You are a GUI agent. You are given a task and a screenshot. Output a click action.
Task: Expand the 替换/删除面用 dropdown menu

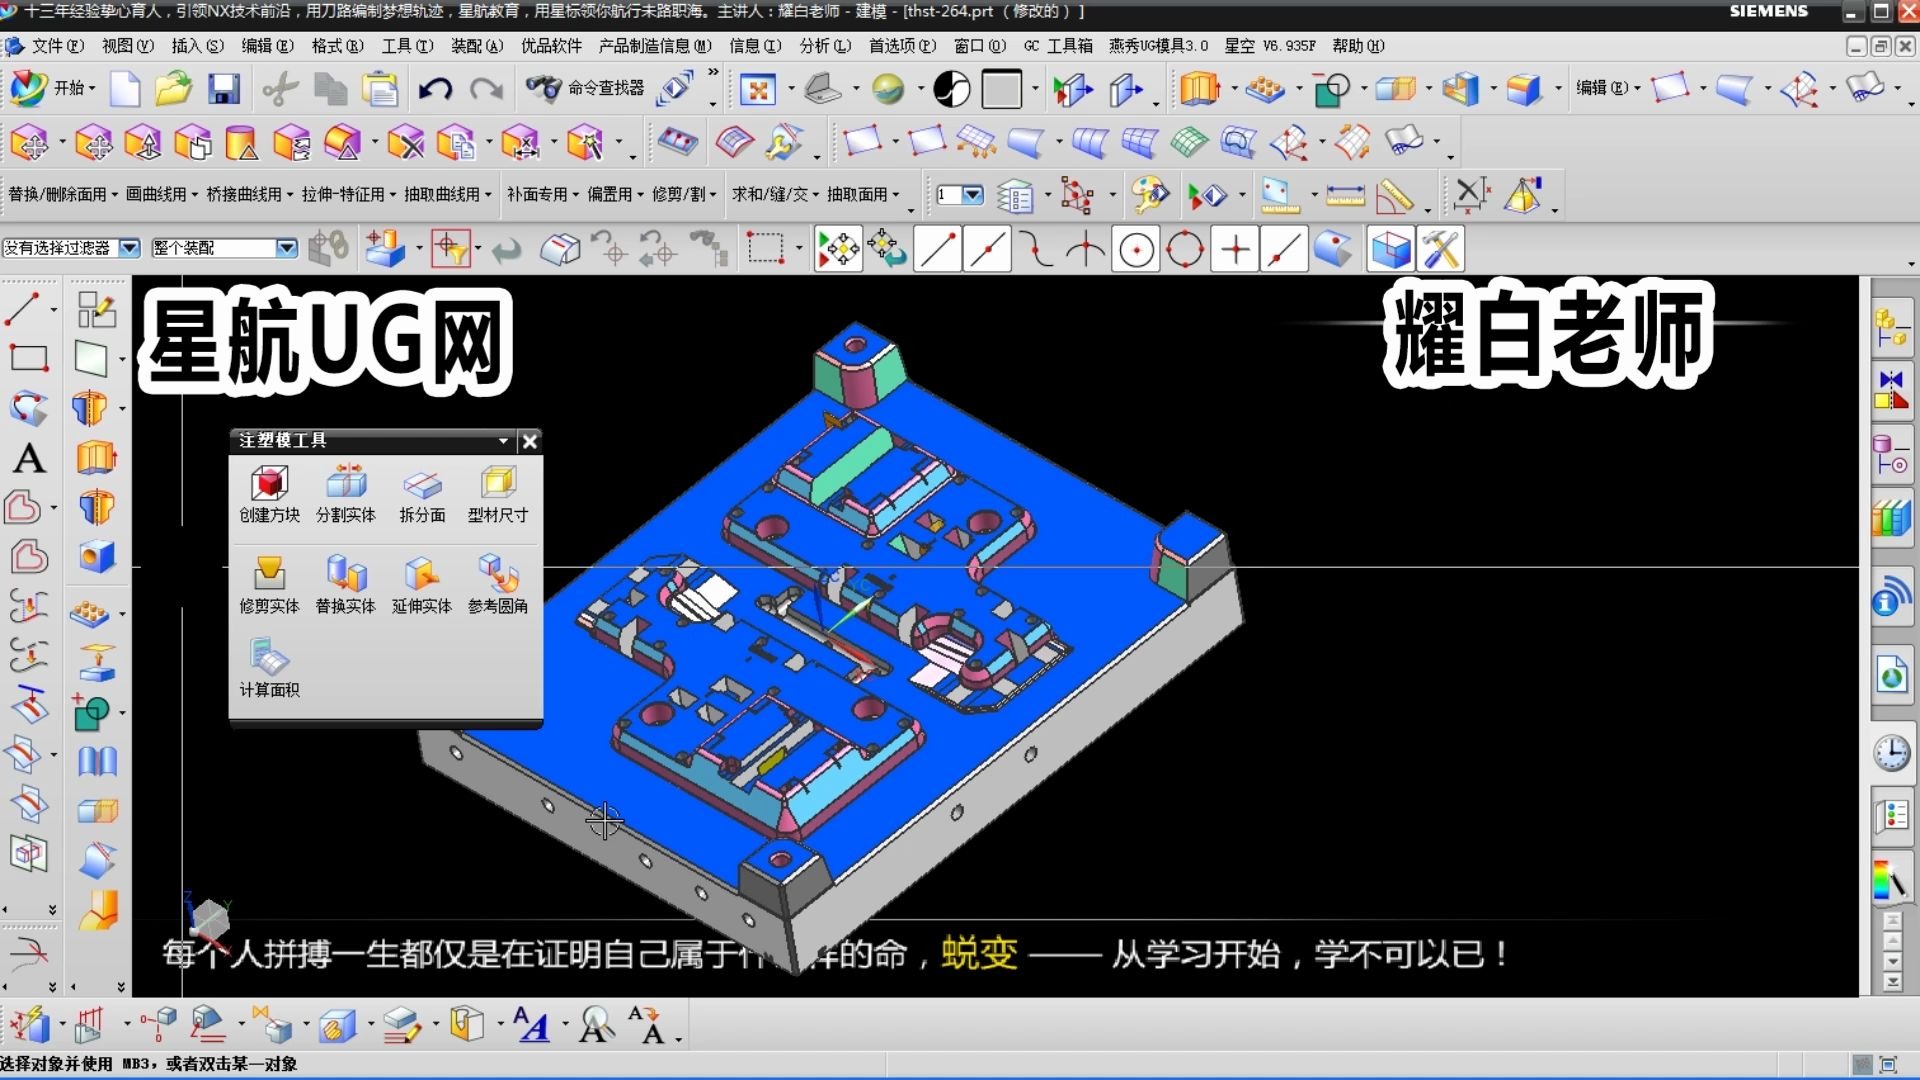click(x=62, y=194)
